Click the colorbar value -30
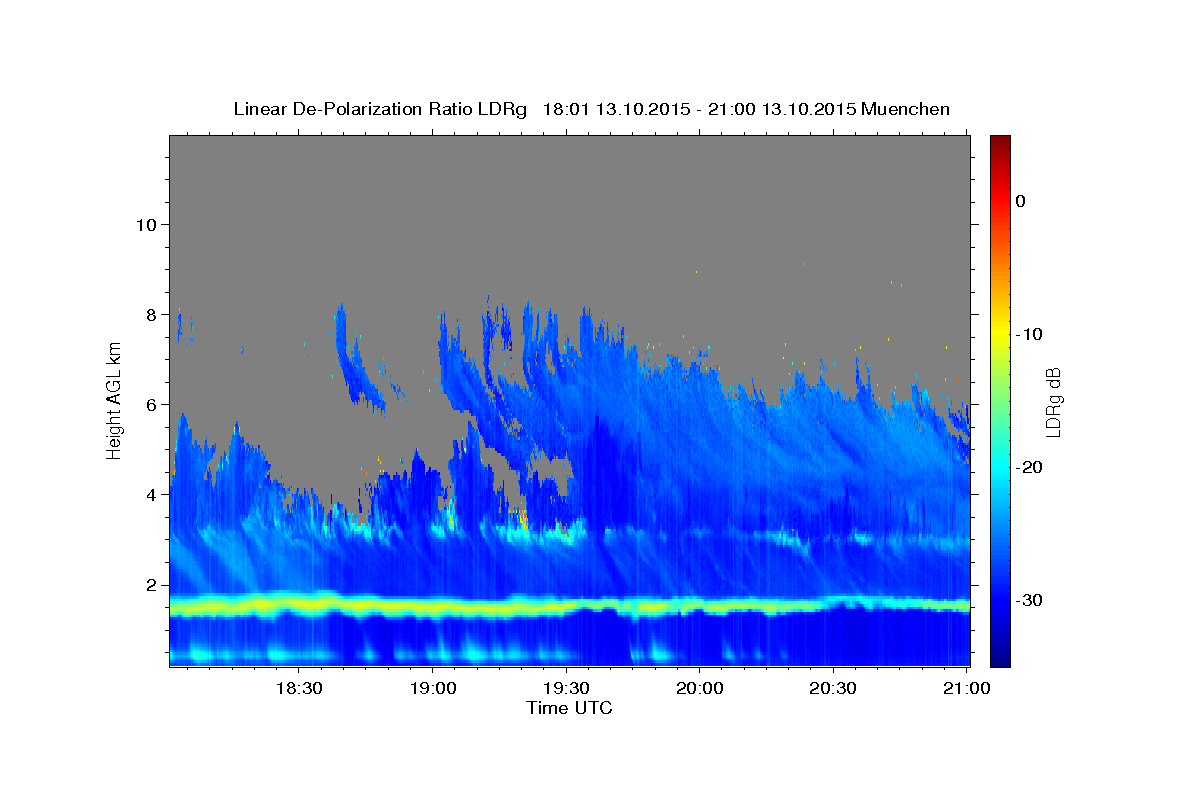This screenshot has height=800, width=1200. [x=1029, y=600]
